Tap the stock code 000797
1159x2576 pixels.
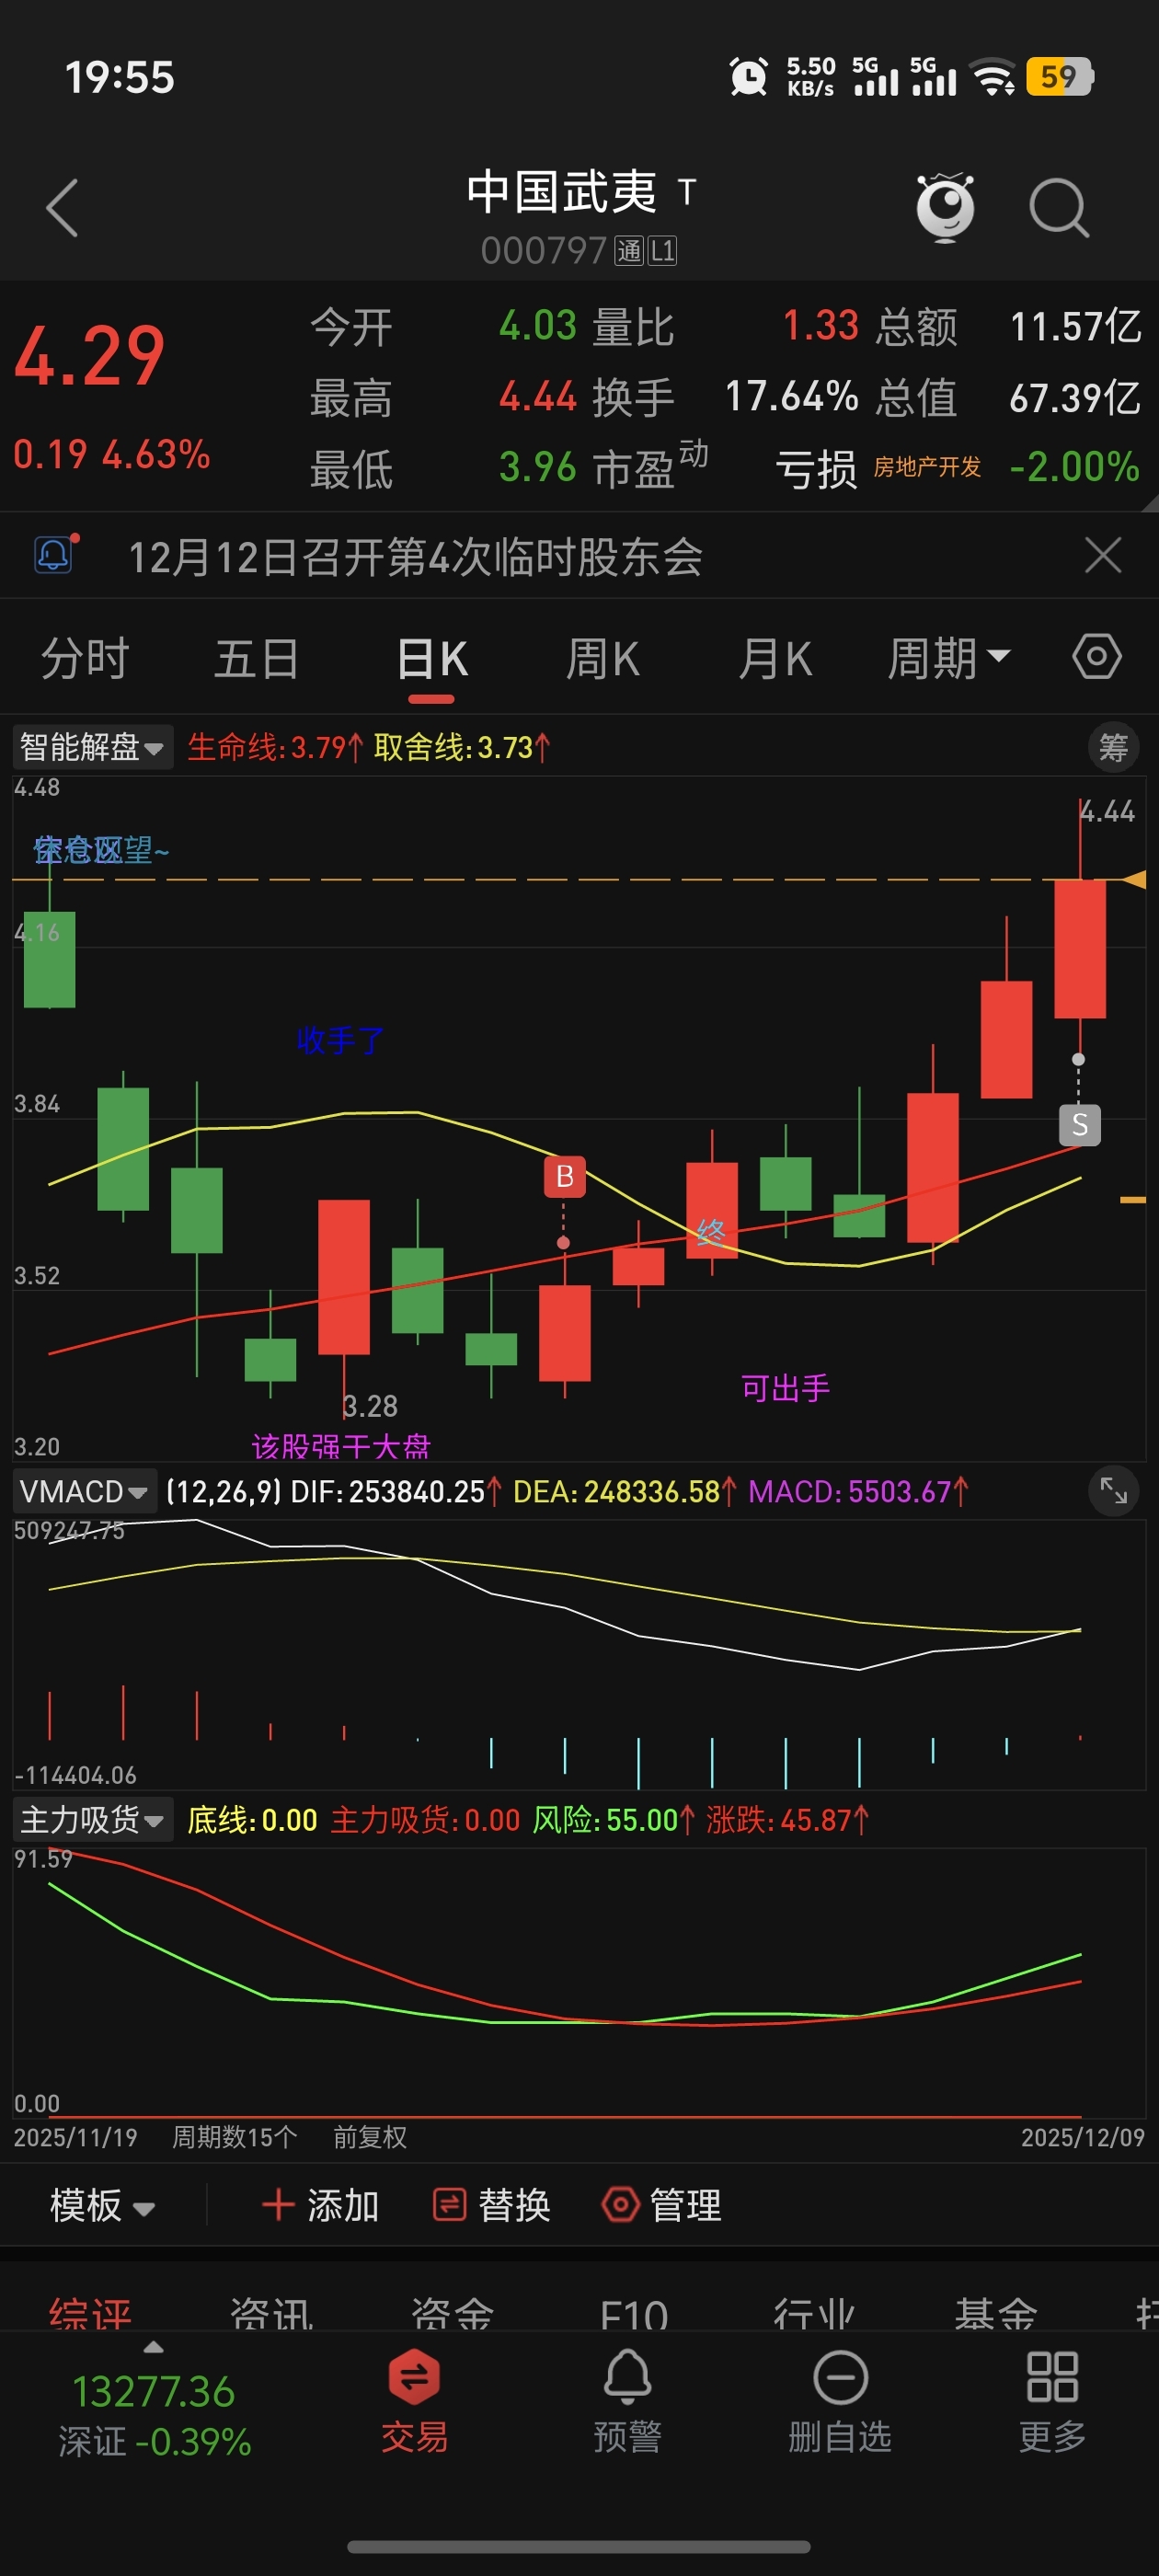544,250
